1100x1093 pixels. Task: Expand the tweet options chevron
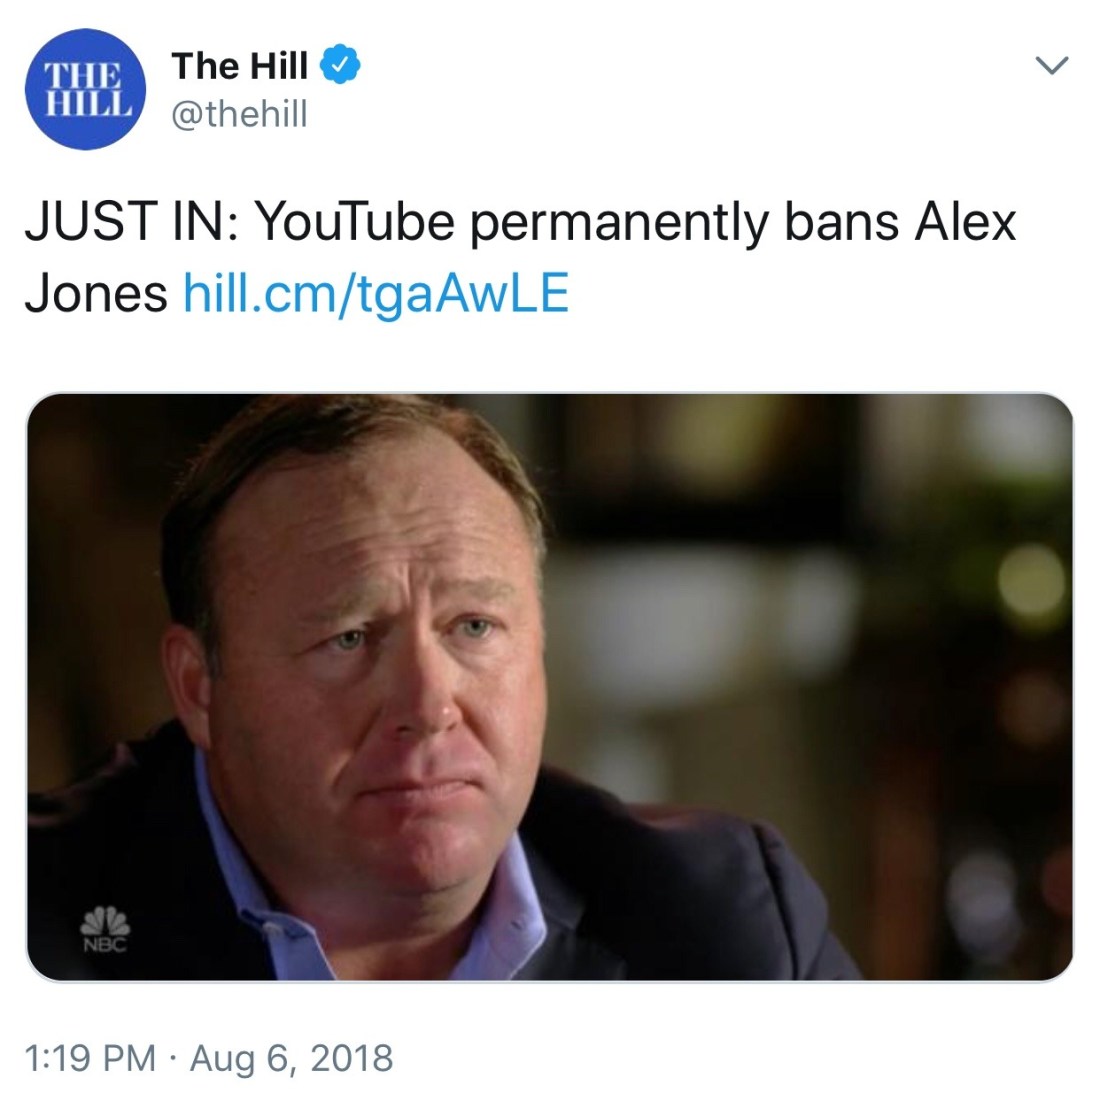1052,65
